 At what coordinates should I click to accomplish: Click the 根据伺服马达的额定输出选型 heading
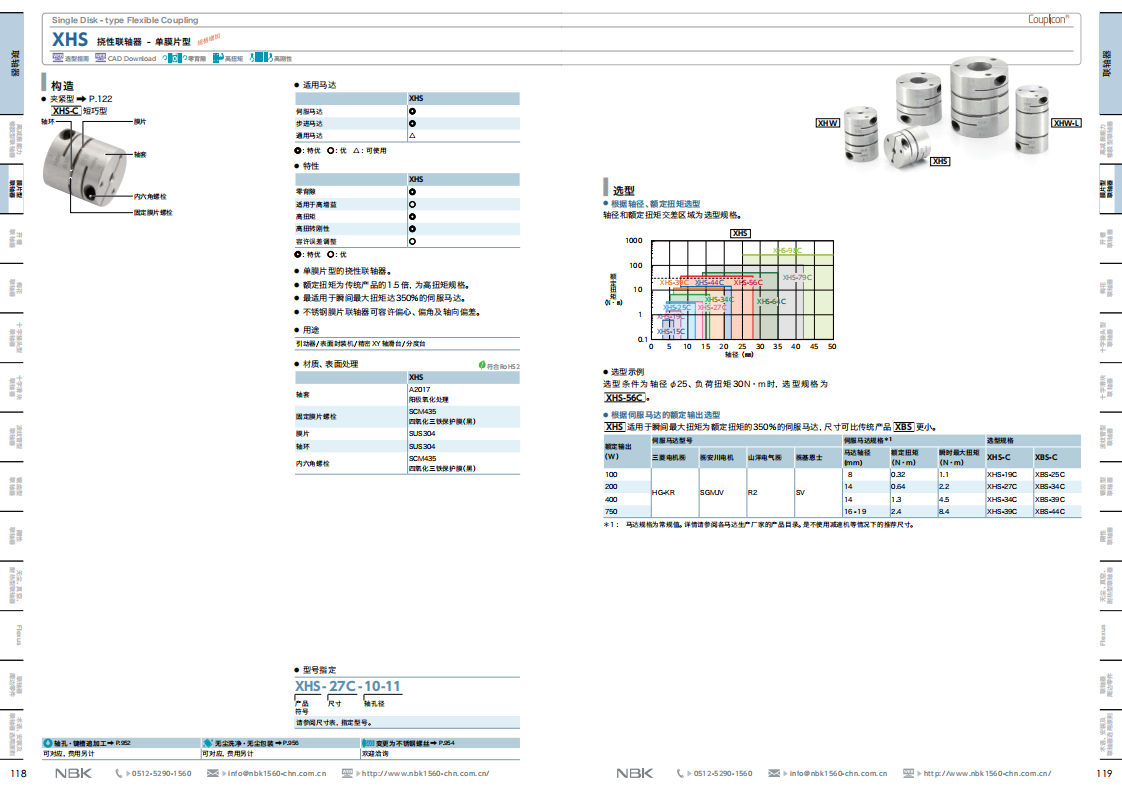[x=665, y=415]
